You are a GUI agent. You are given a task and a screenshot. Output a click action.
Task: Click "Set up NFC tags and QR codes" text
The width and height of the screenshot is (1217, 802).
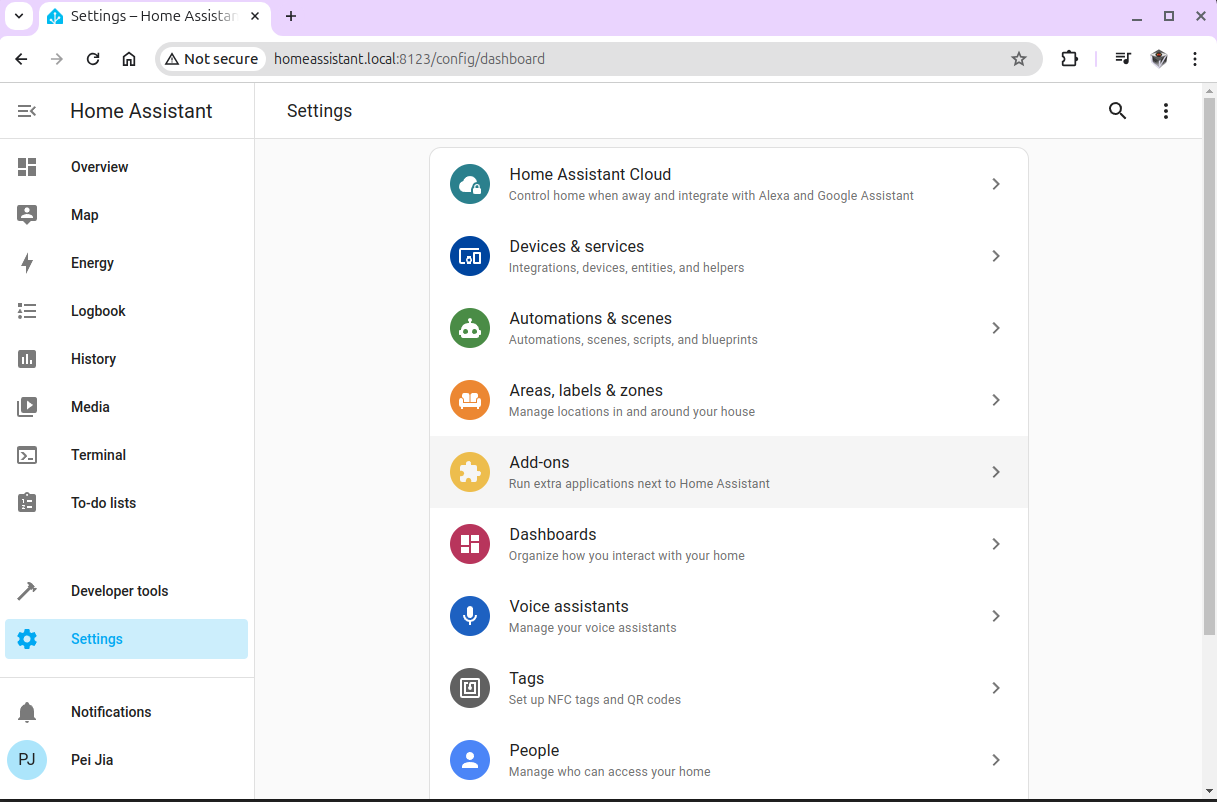[x=595, y=700]
